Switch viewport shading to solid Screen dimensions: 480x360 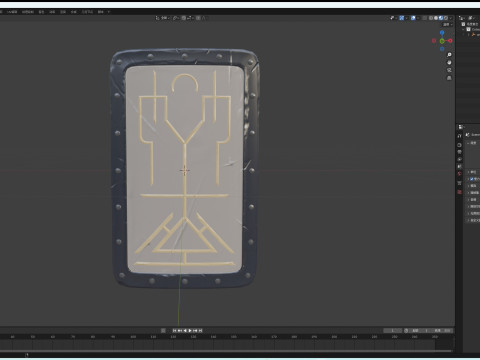point(436,18)
